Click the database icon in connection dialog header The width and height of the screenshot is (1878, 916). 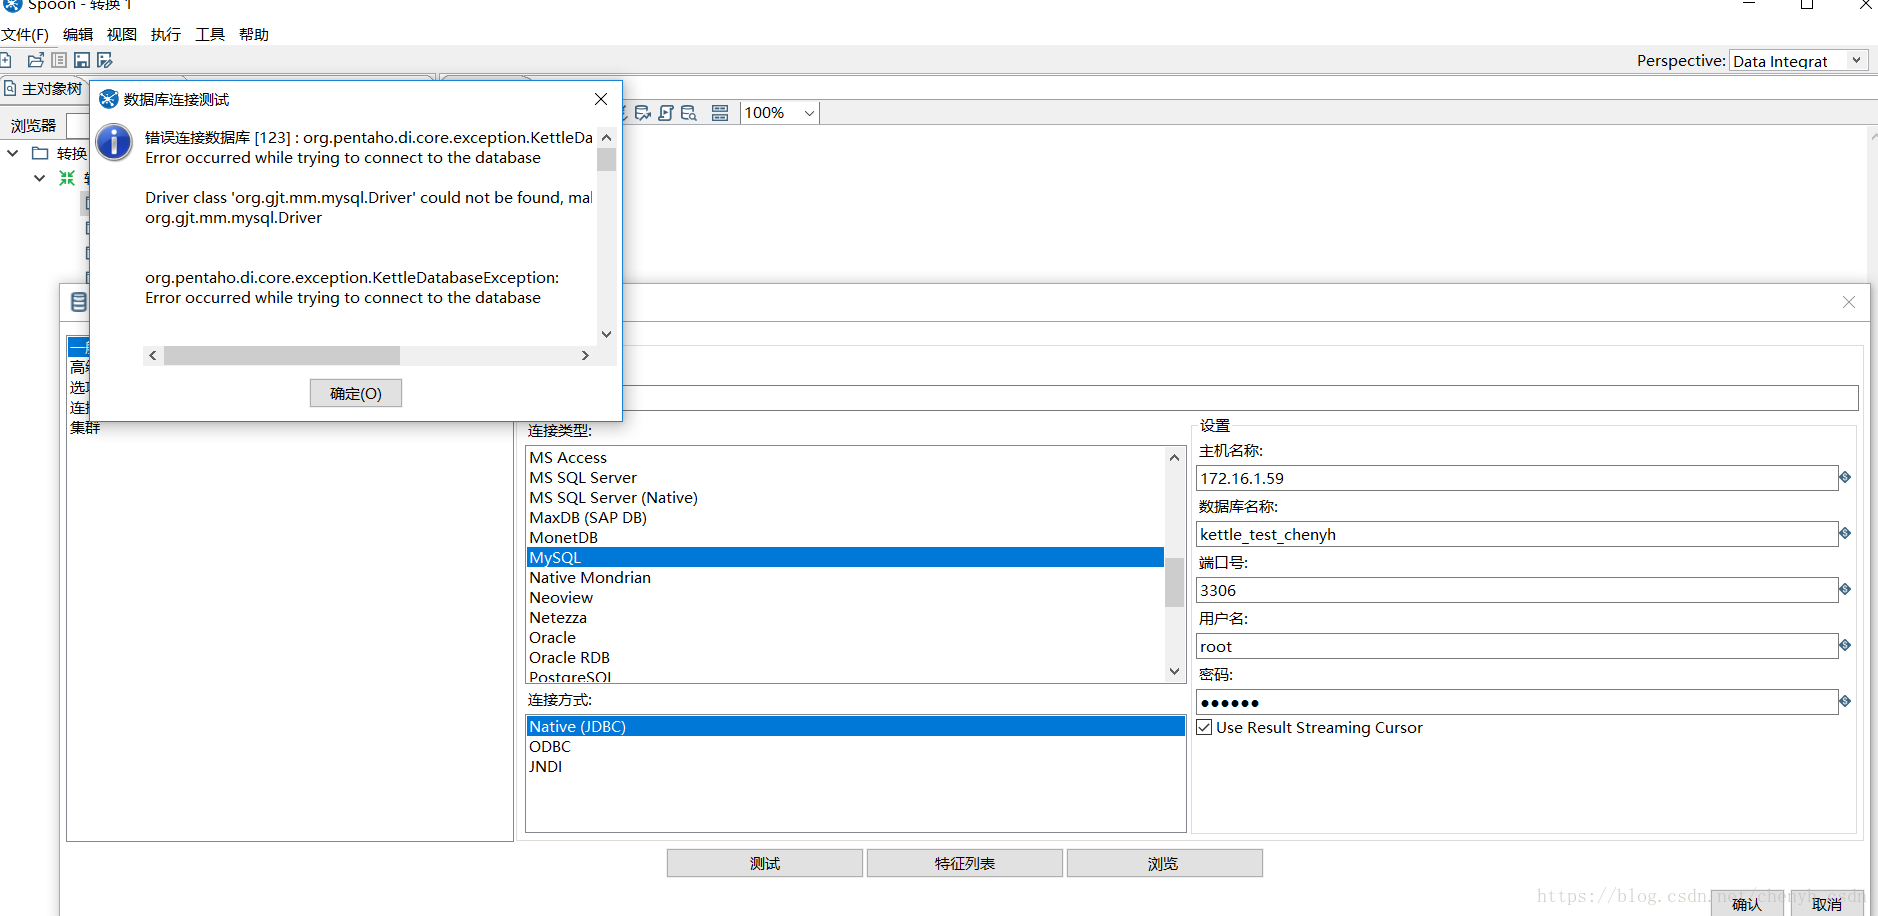click(79, 302)
